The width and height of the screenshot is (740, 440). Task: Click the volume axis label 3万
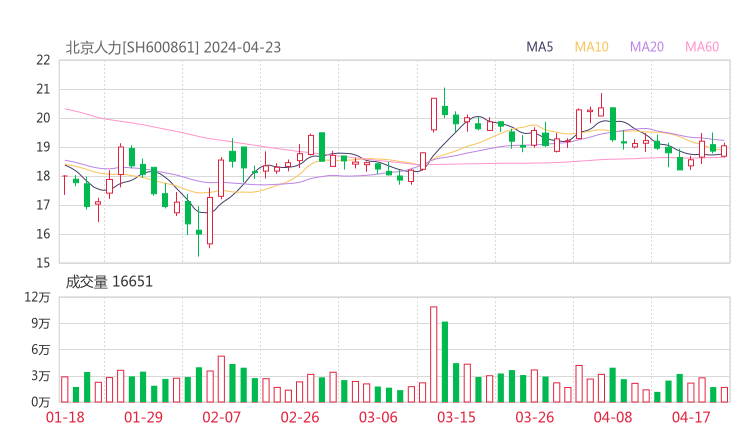tap(41, 376)
